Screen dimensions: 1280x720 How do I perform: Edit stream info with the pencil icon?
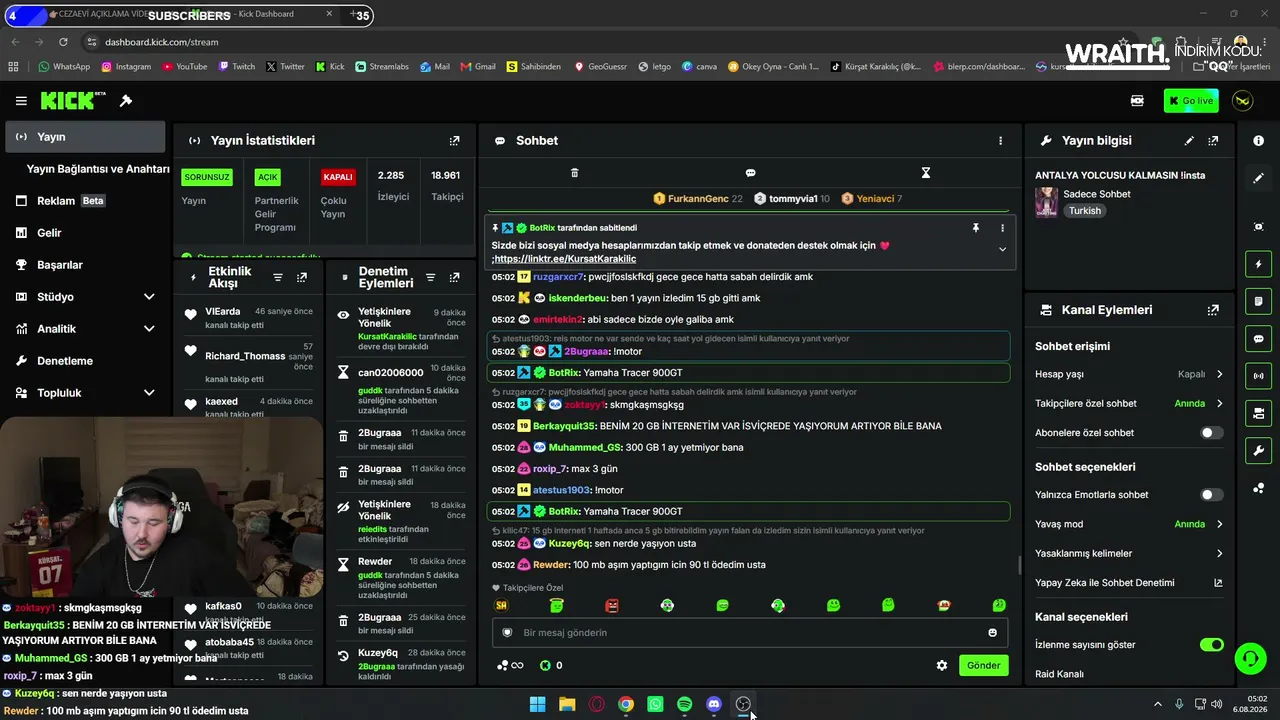point(1189,141)
